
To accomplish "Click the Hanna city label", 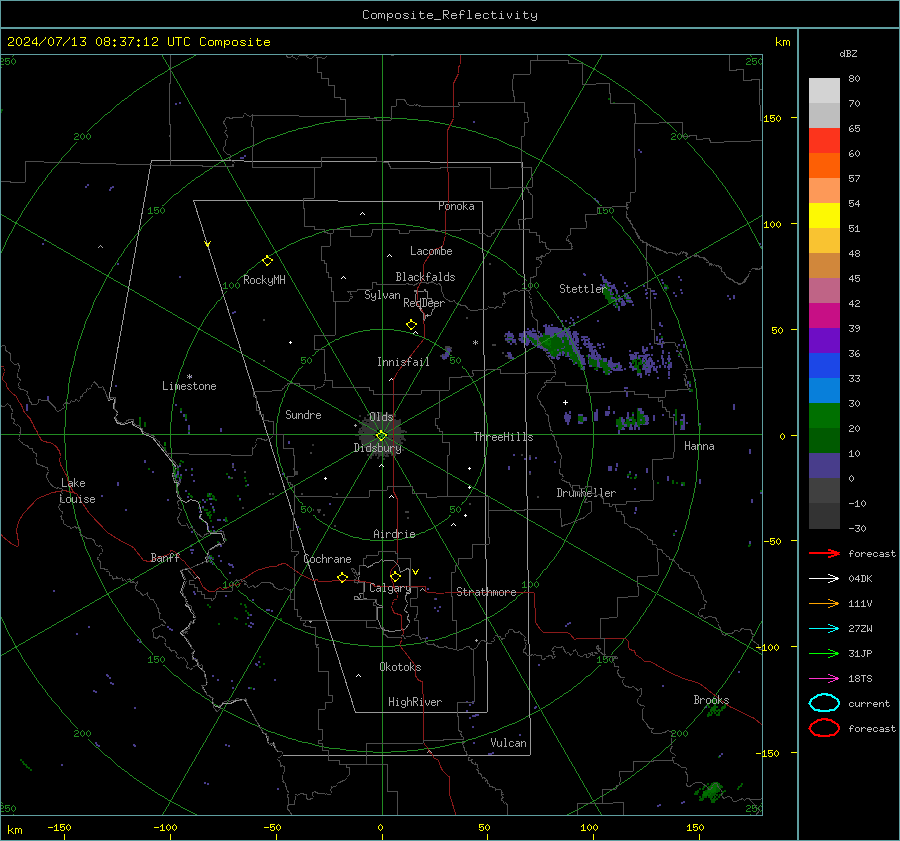I will coord(699,446).
